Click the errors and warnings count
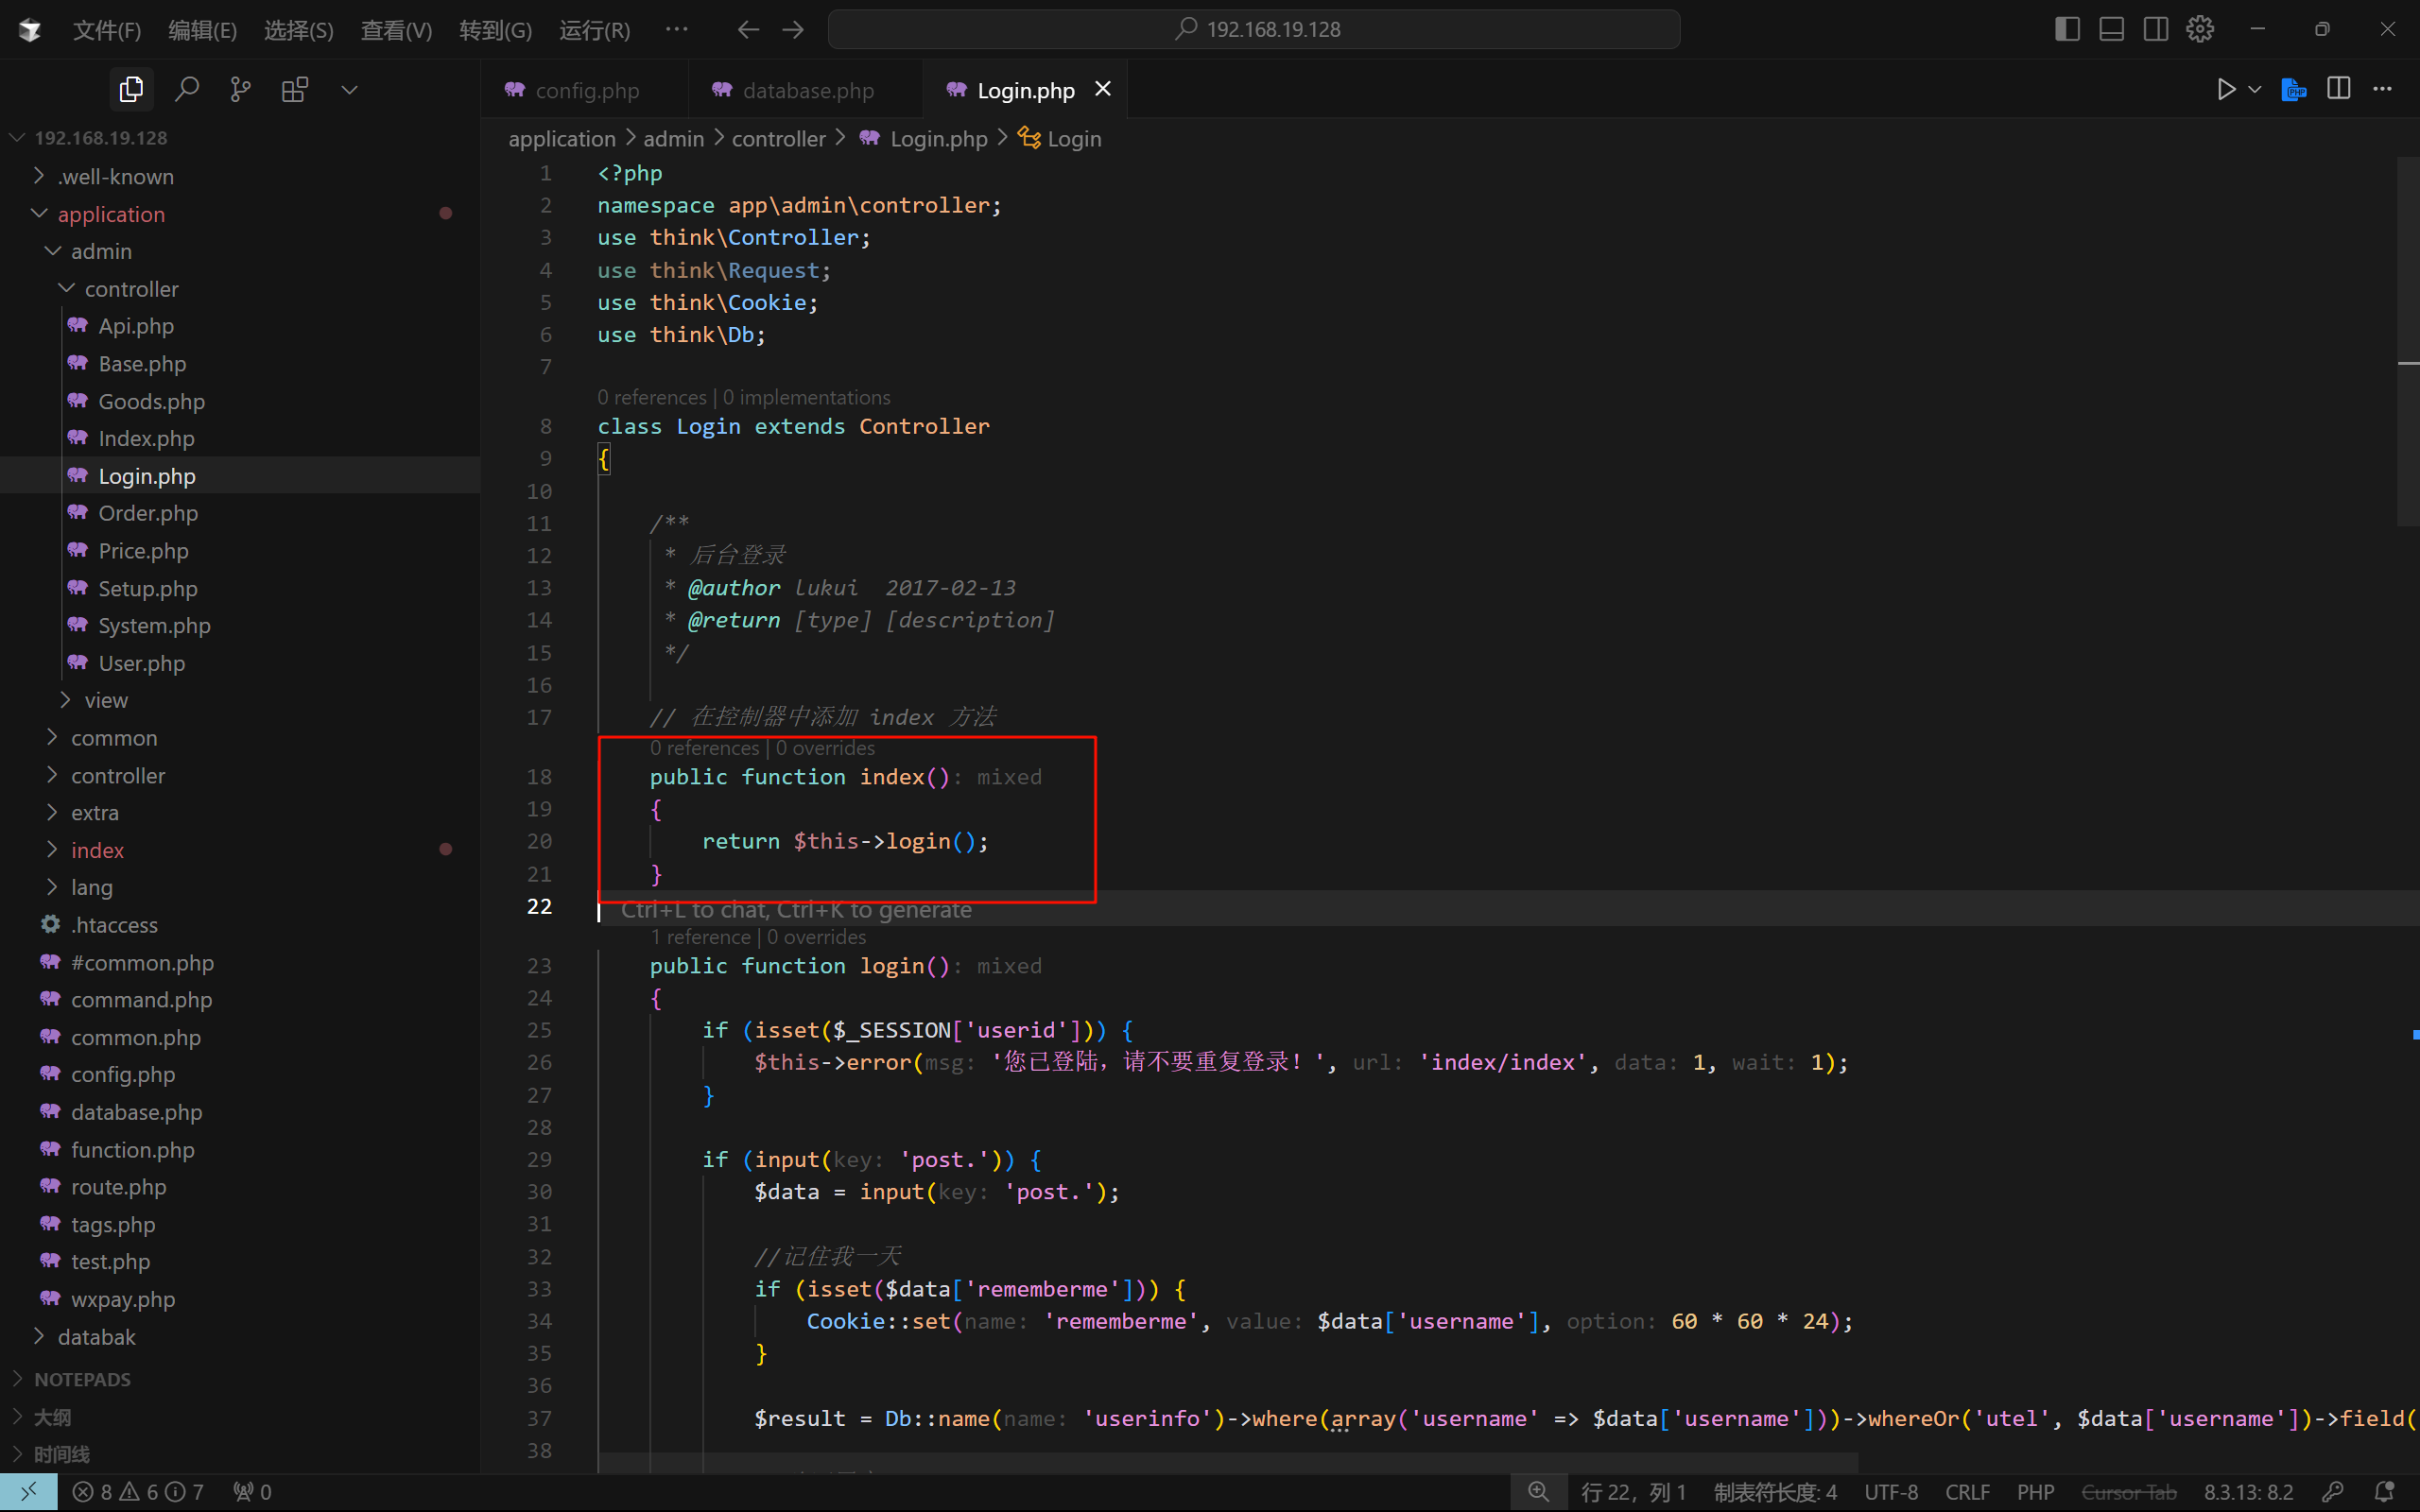 (x=138, y=1491)
